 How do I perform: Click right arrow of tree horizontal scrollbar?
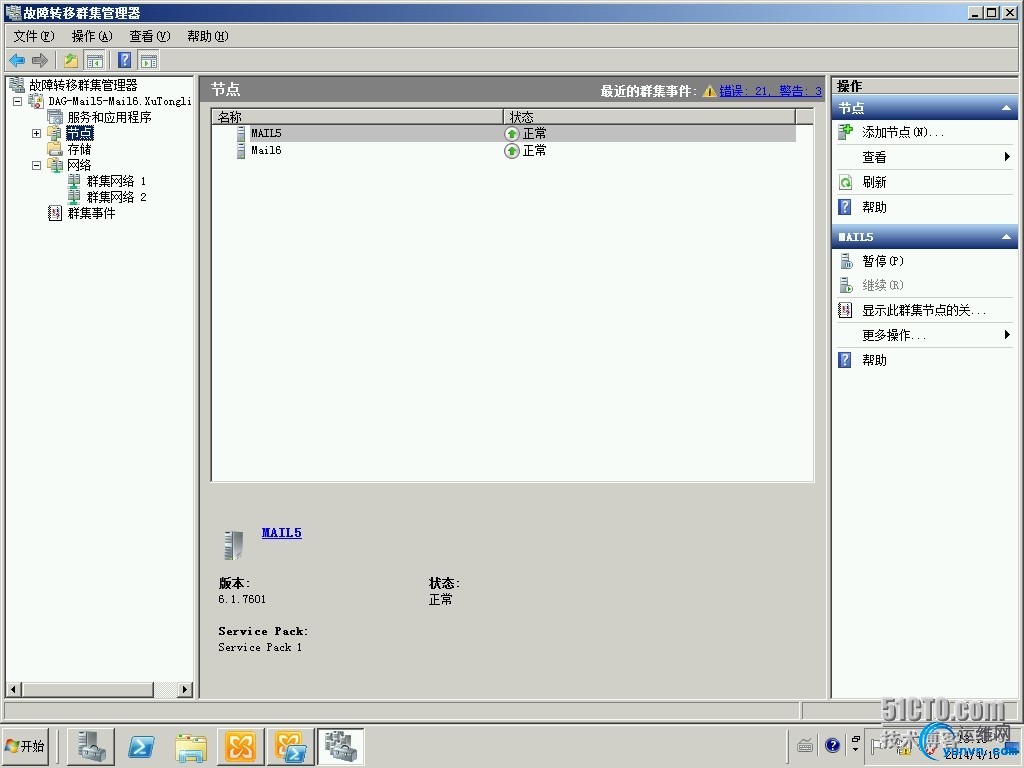point(185,689)
